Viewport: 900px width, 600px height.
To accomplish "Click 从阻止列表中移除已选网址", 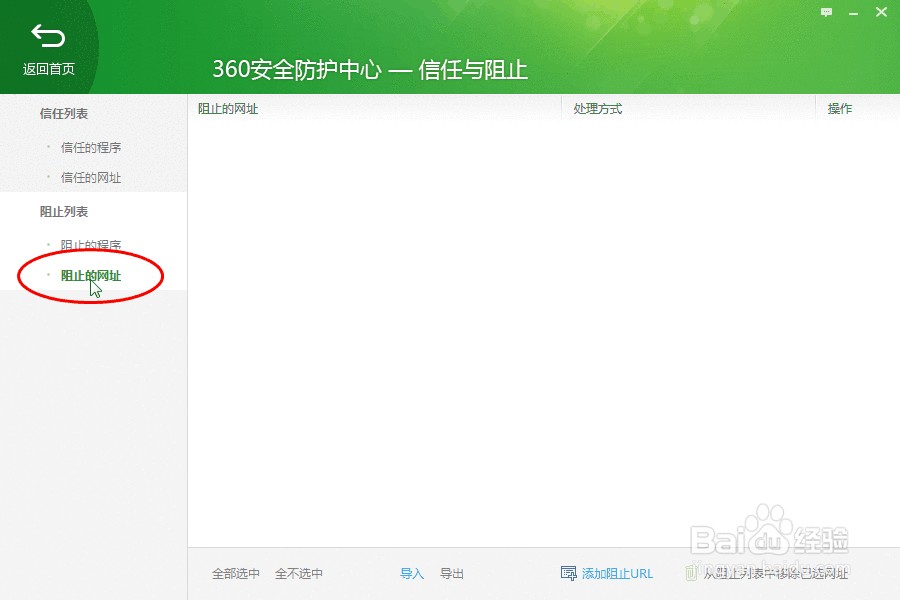I will coord(775,574).
